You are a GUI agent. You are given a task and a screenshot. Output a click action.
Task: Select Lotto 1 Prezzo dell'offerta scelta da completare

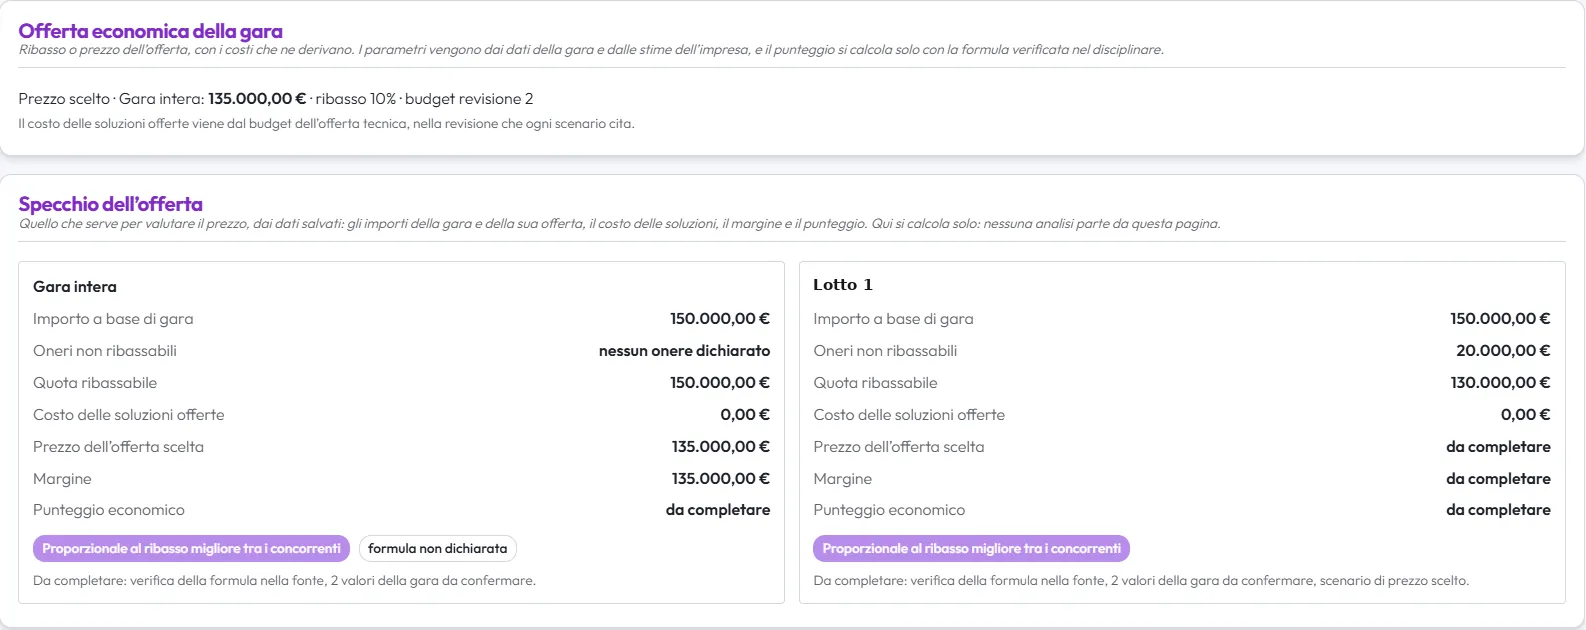(1498, 447)
